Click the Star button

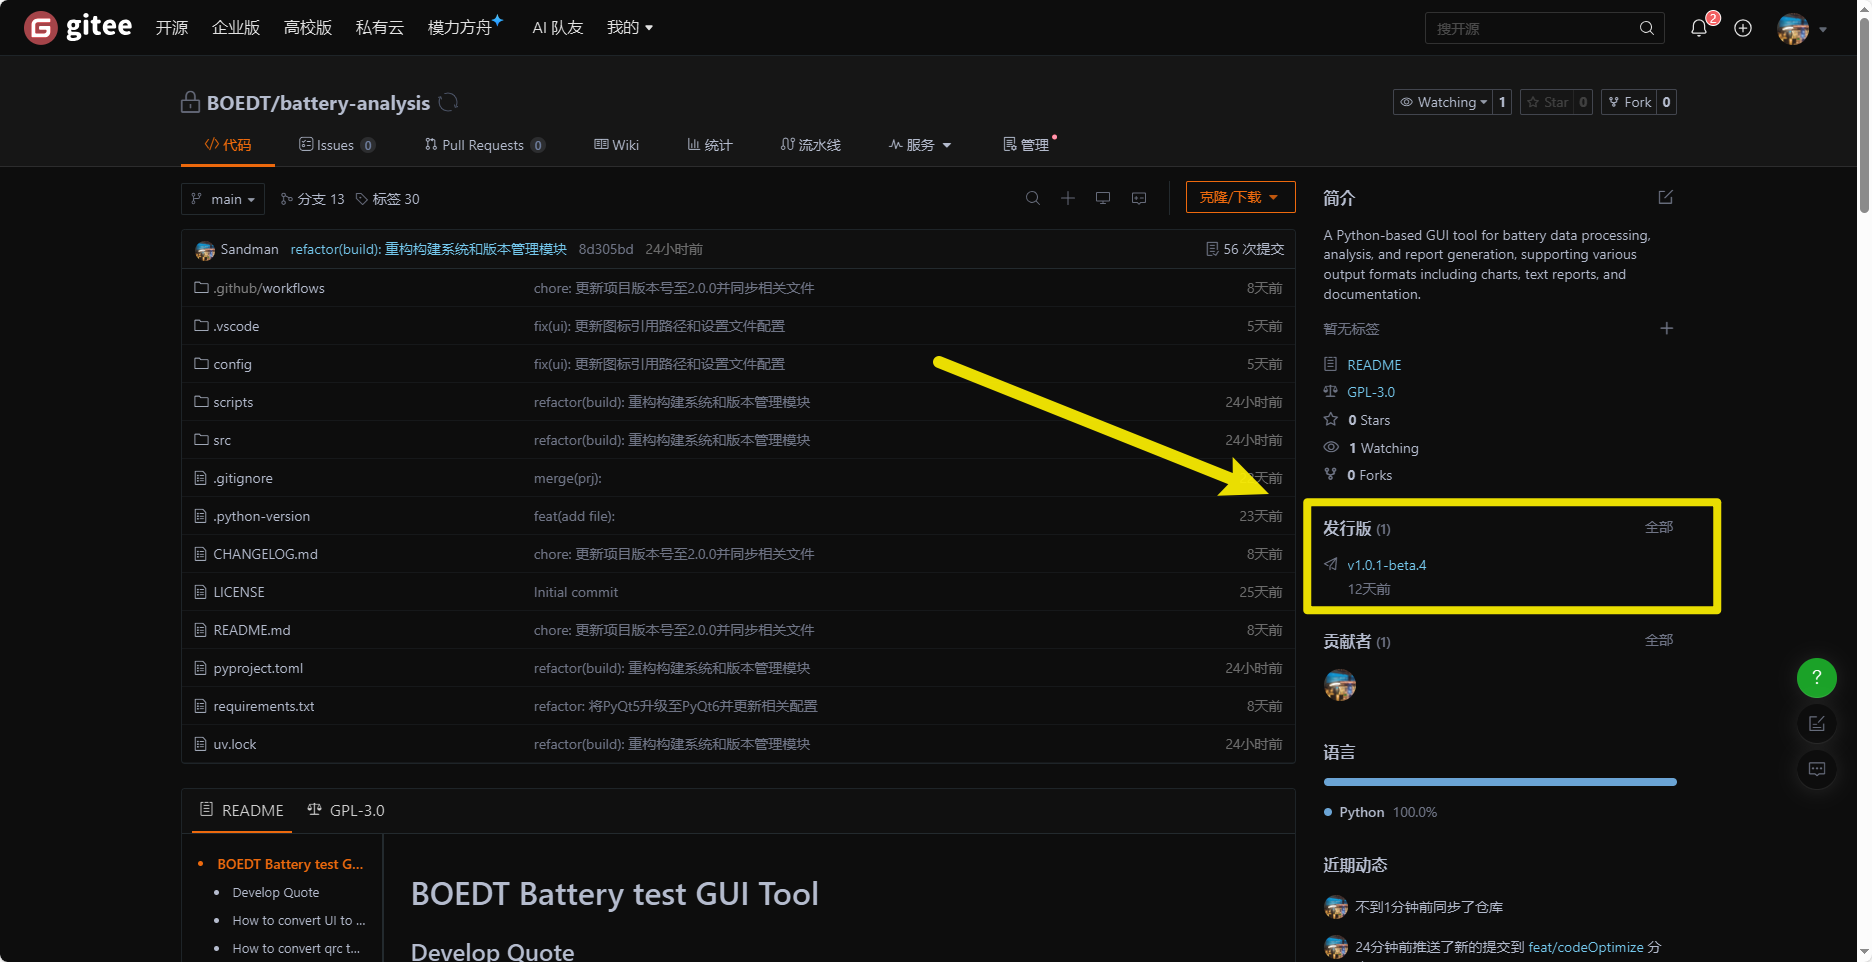(x=1547, y=102)
